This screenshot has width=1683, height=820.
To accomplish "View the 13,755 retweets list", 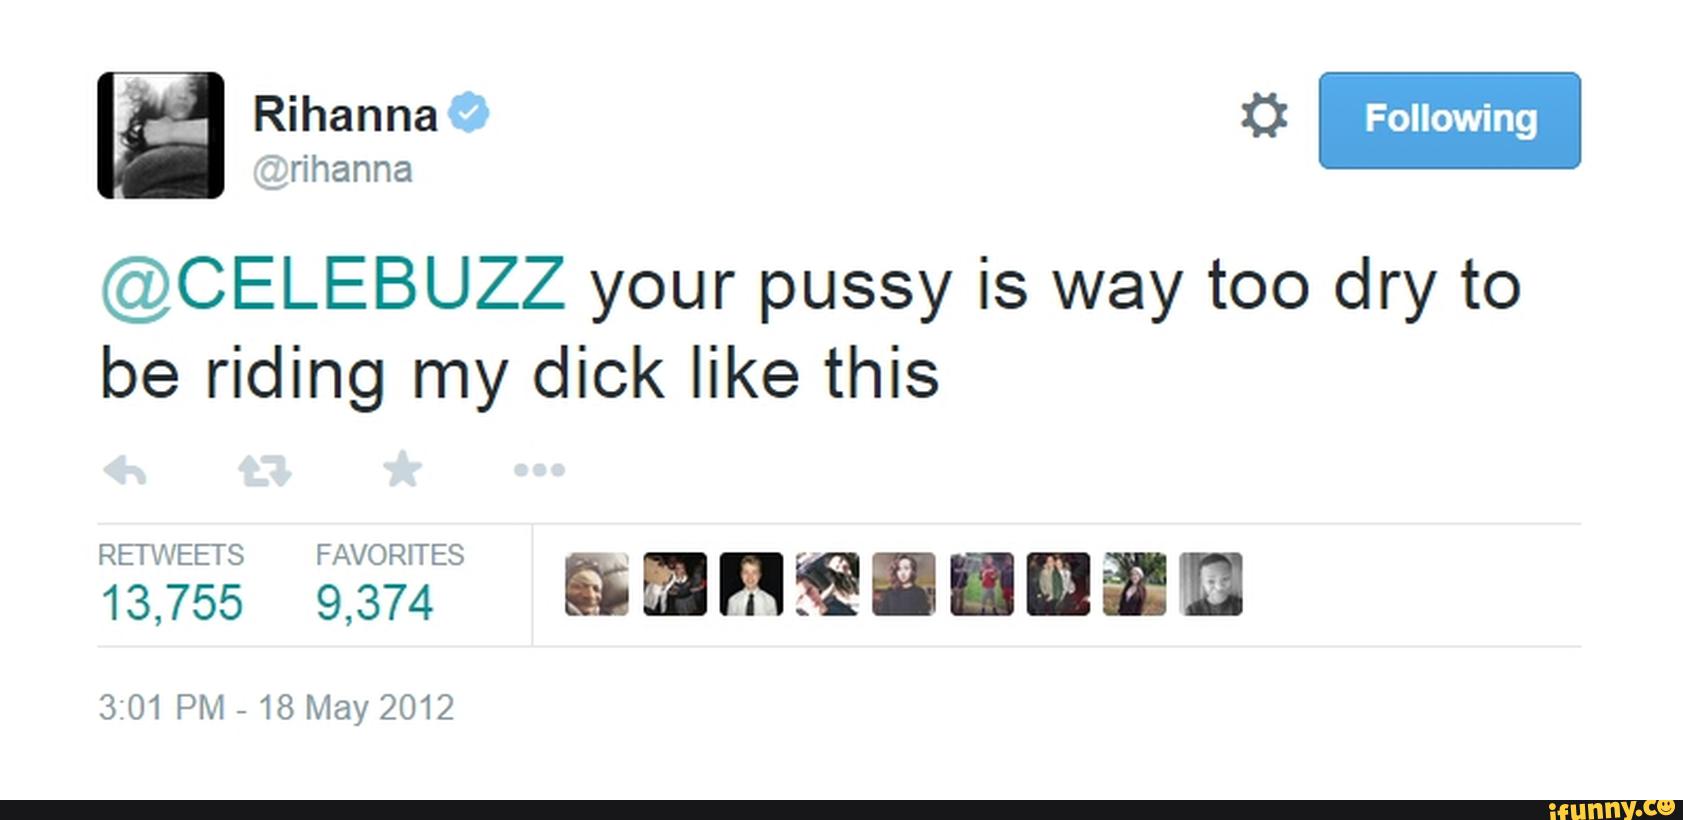I will [171, 603].
